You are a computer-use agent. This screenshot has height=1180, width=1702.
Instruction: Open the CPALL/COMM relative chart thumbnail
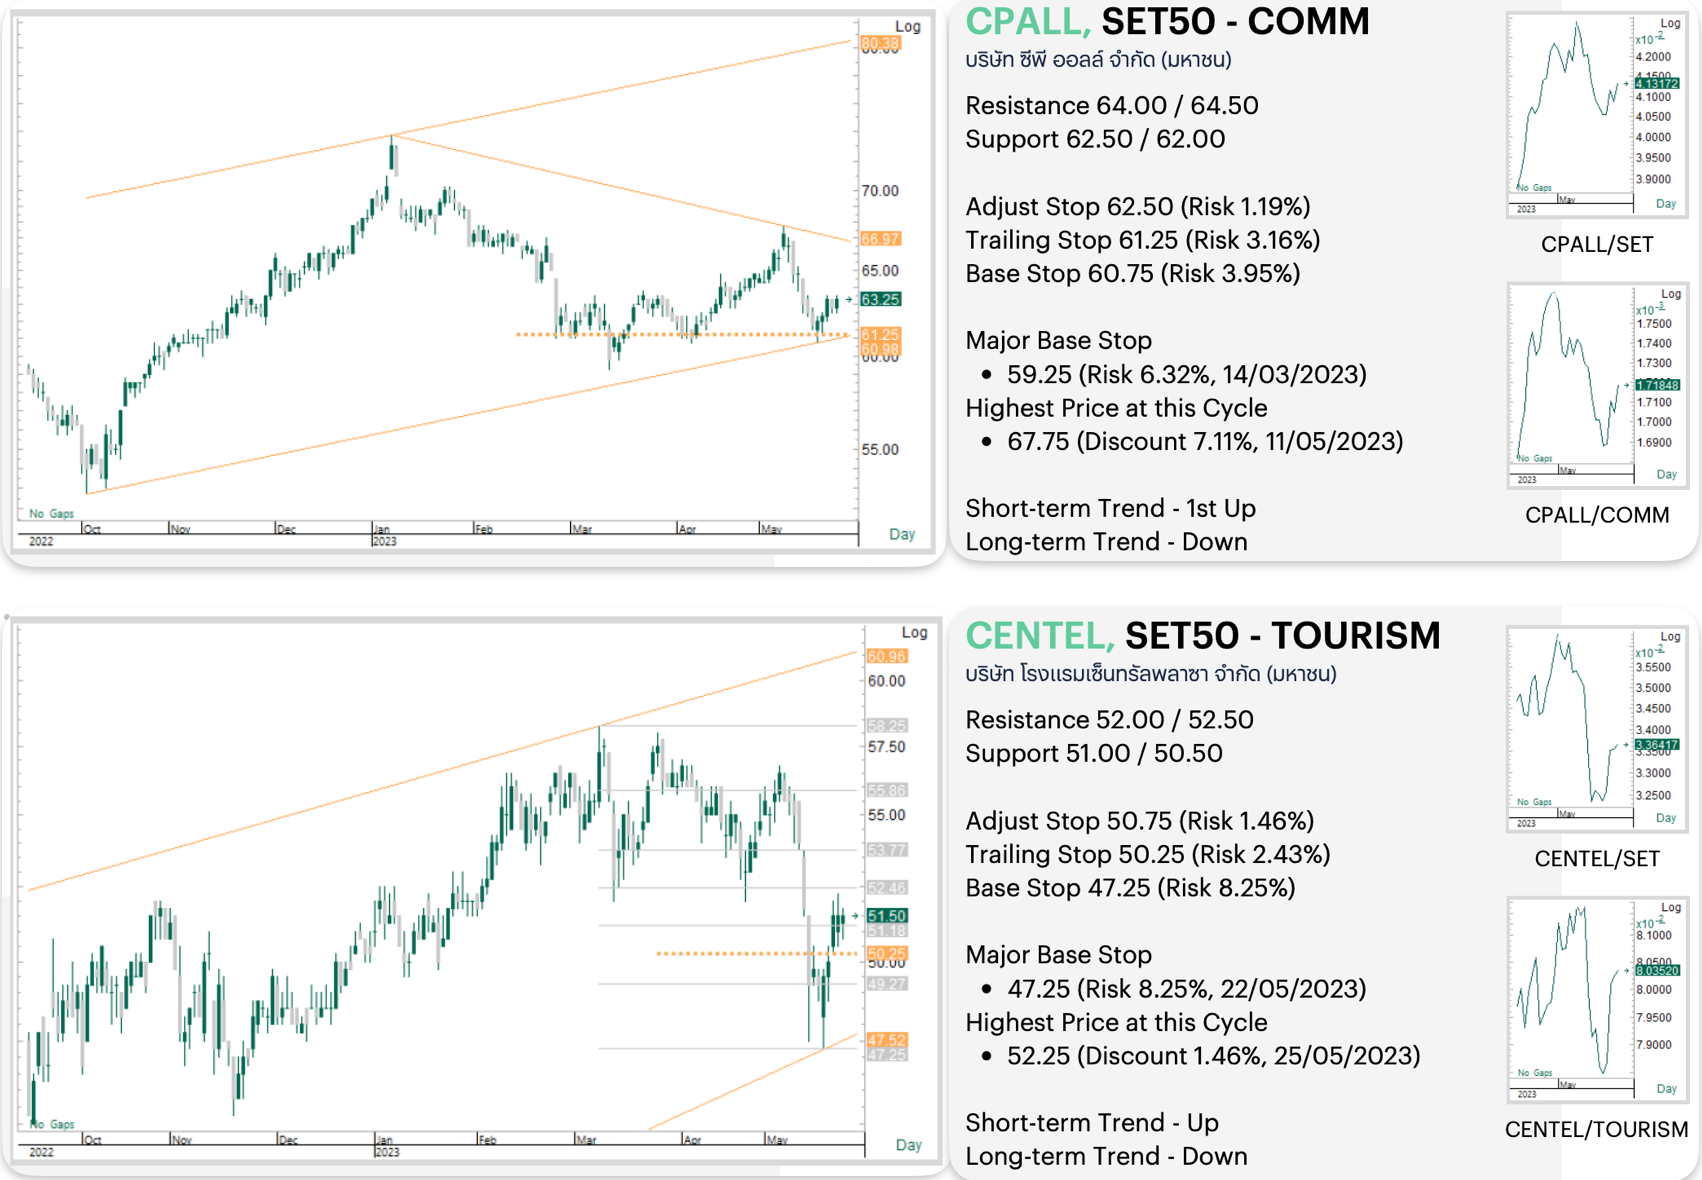(1596, 385)
